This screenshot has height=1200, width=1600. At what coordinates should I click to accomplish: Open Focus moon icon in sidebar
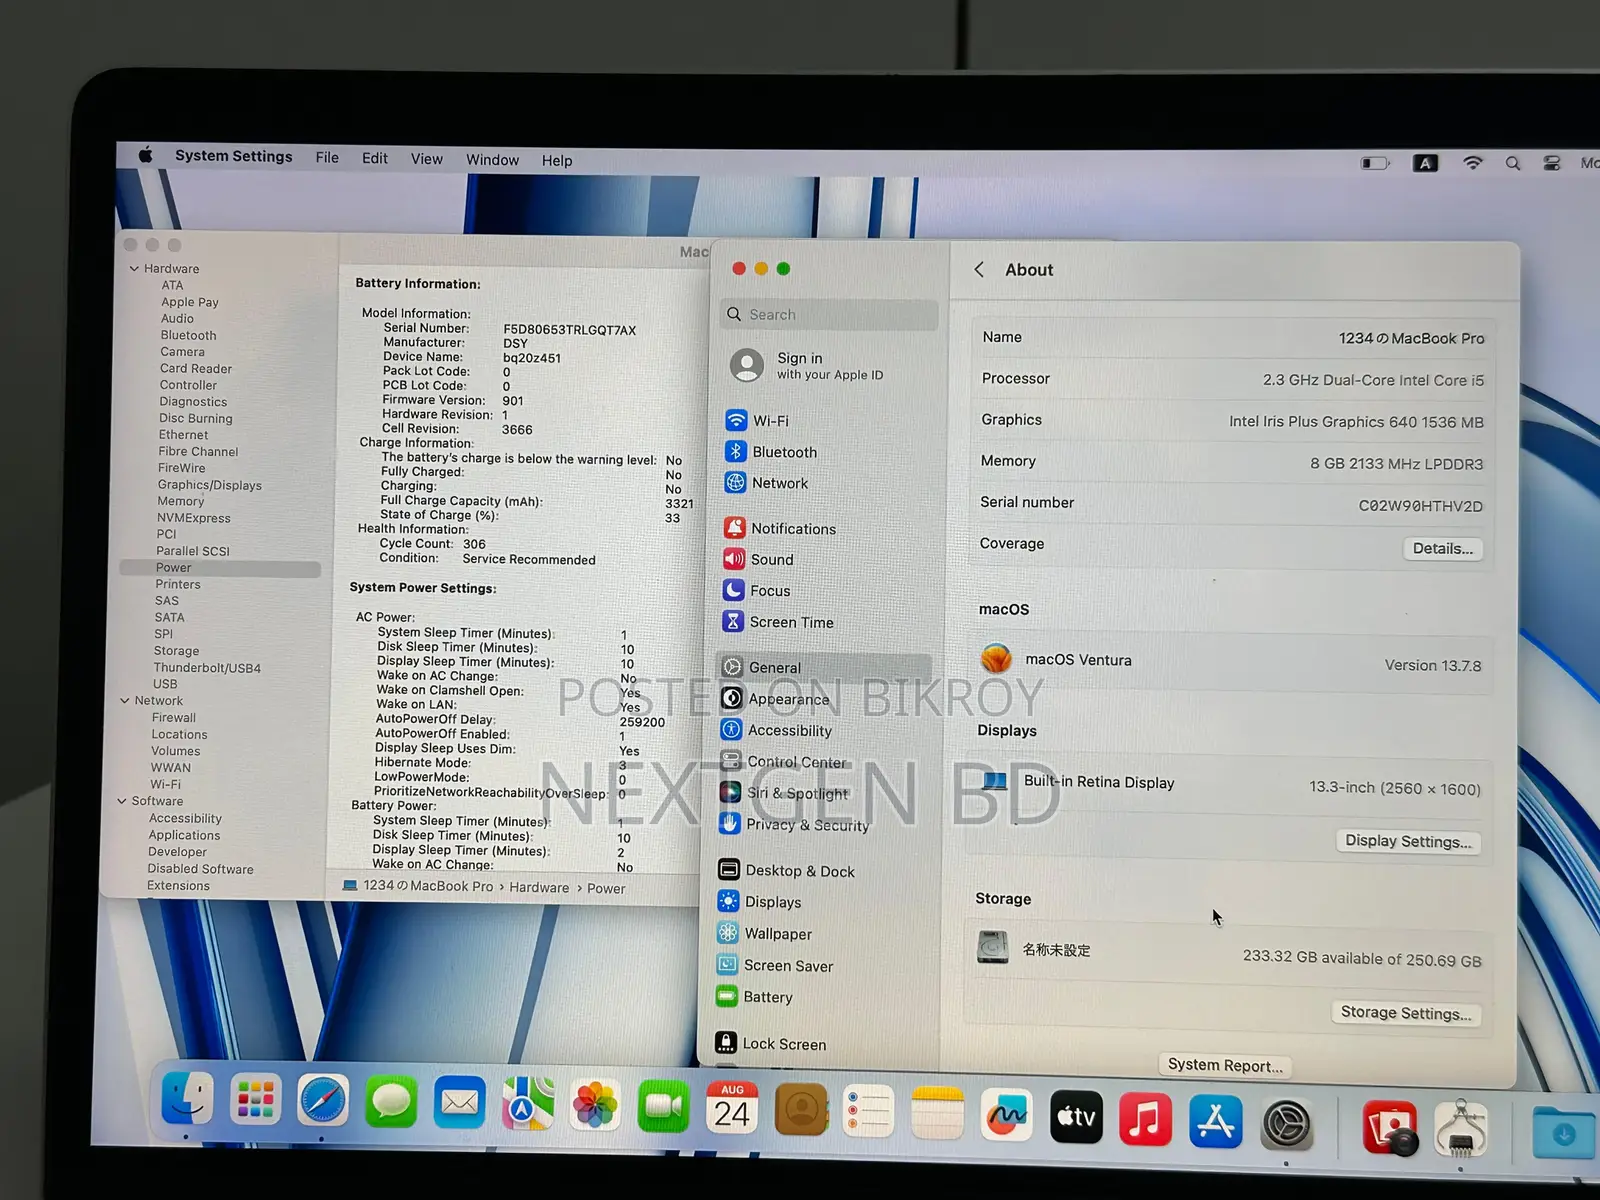(x=734, y=590)
